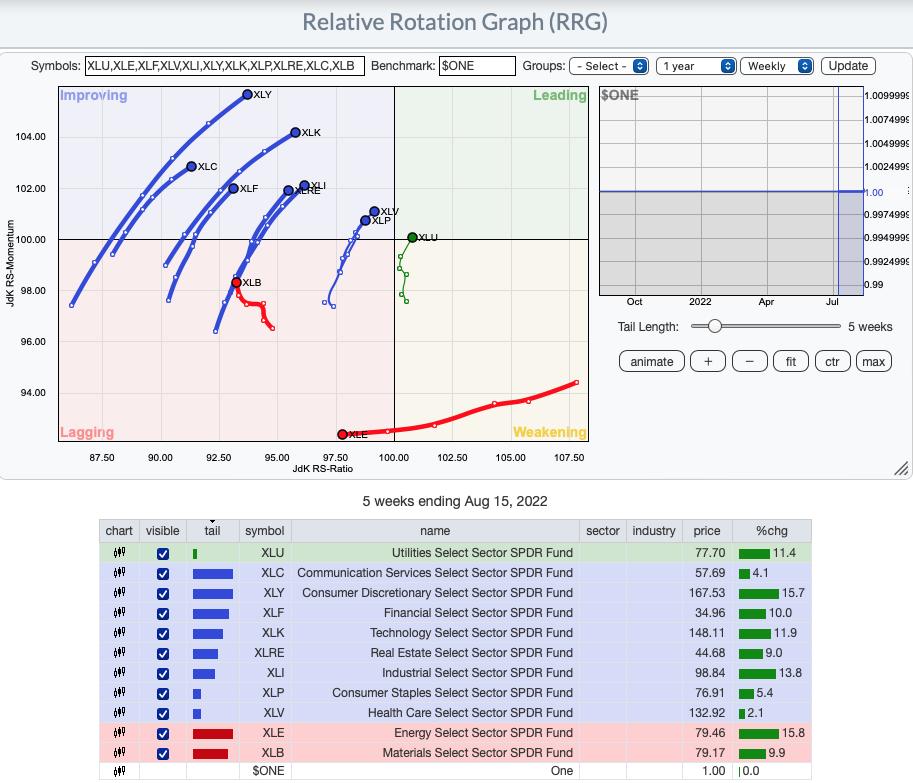Open the chart icon in $ONE row

(x=119, y=771)
